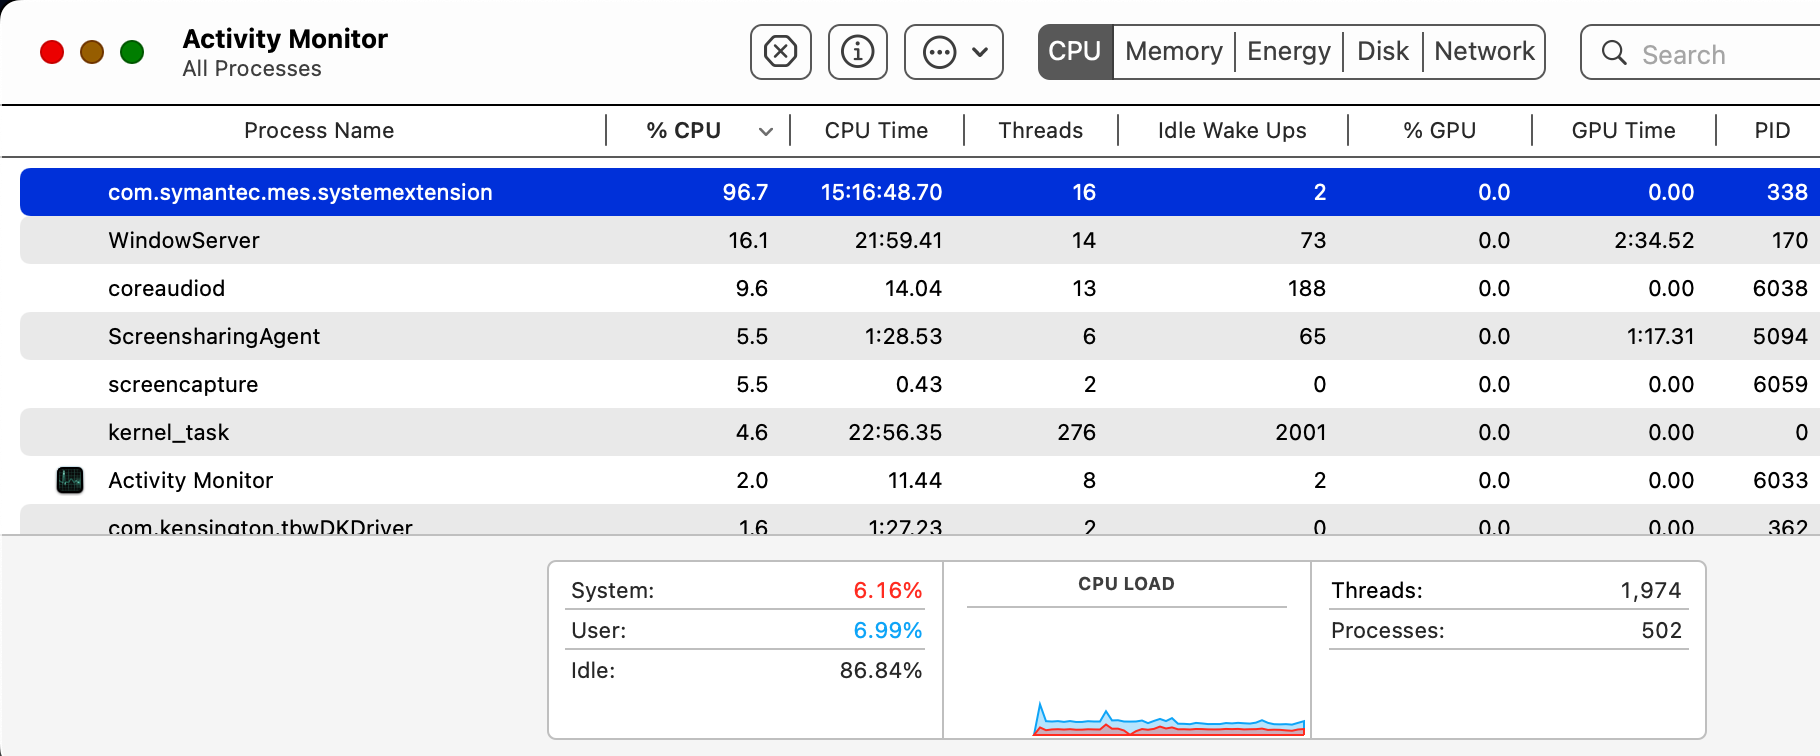1820x756 pixels.
Task: Toggle sort order with % CPU chevron
Action: tap(766, 131)
